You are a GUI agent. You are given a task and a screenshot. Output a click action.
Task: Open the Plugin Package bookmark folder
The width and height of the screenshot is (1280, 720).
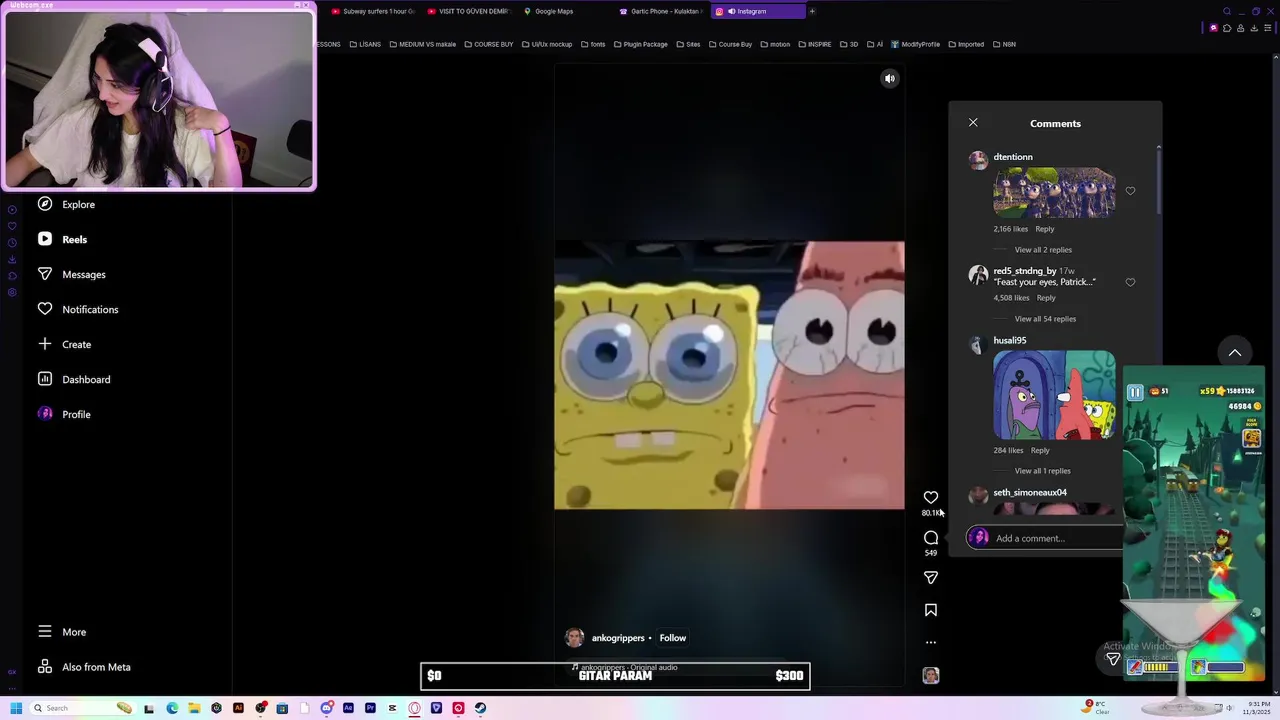coord(640,44)
